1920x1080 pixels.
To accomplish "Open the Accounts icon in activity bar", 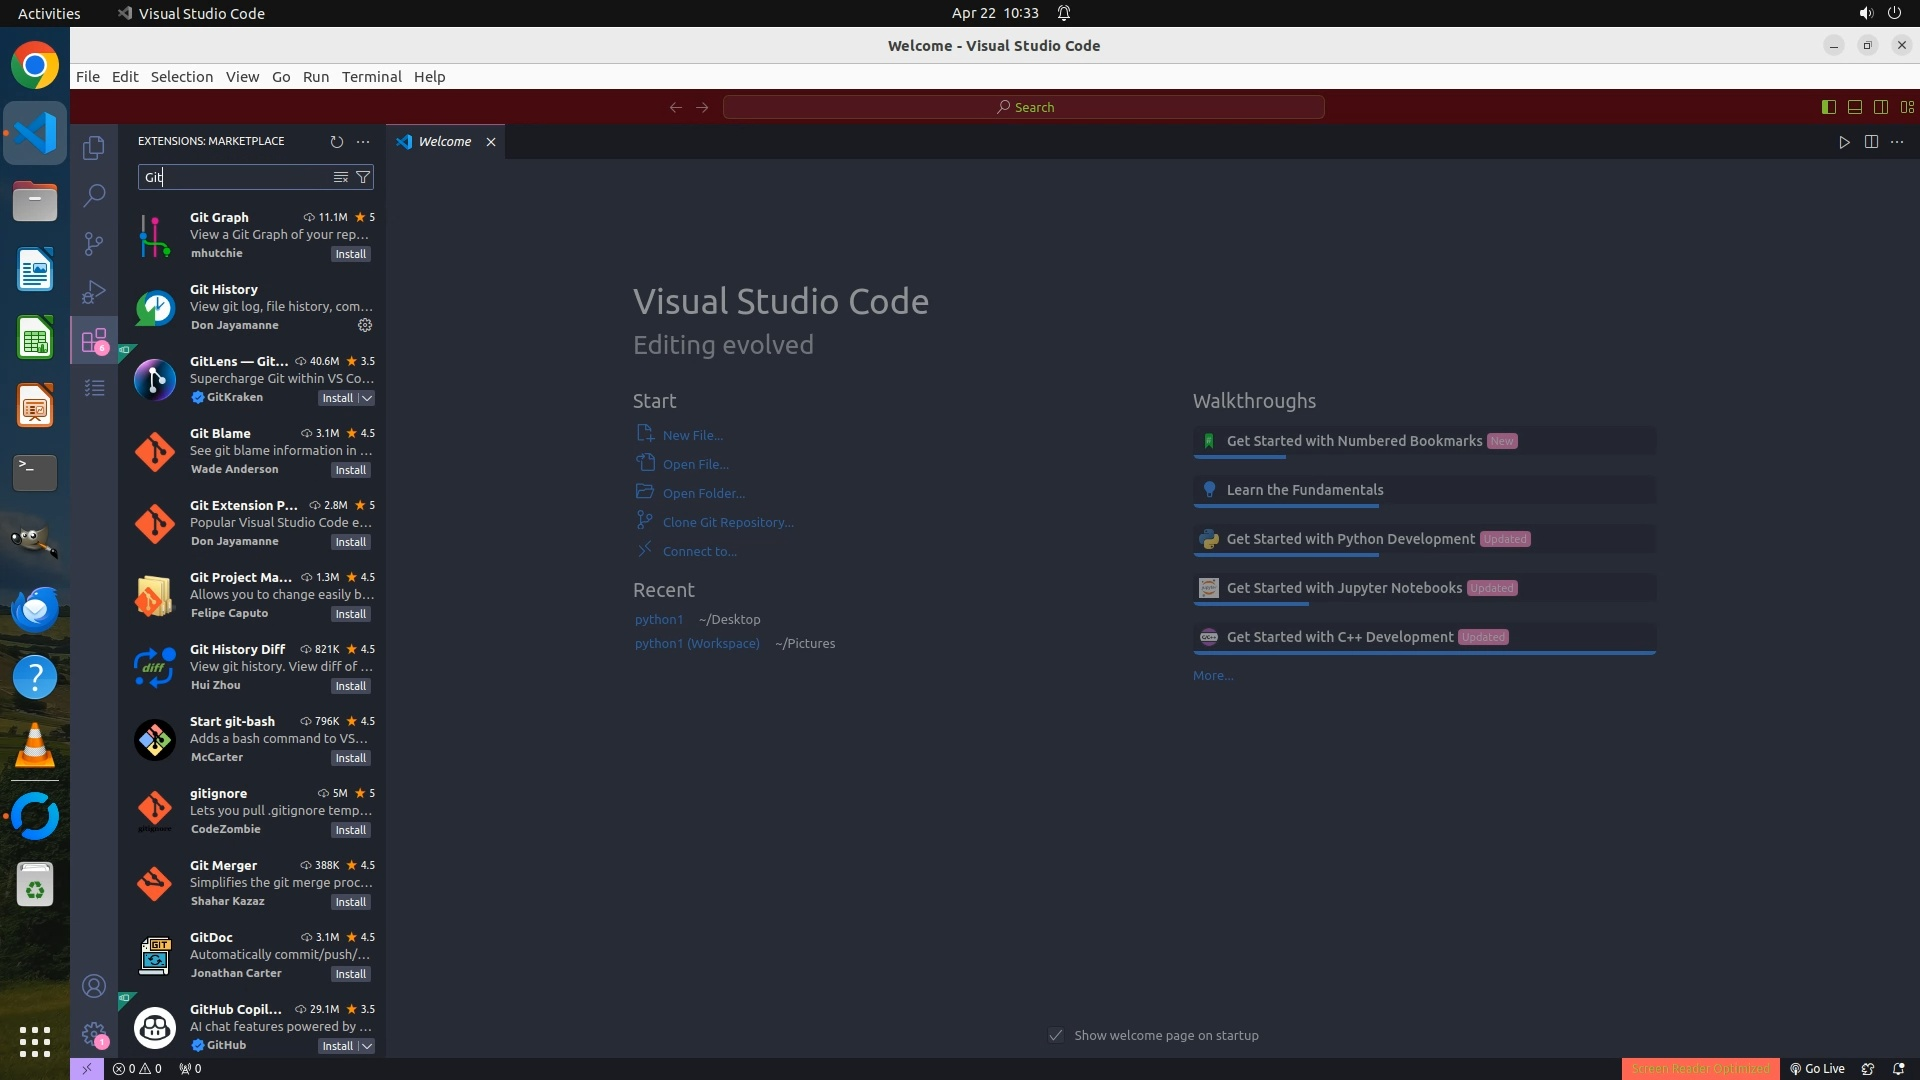I will (94, 987).
